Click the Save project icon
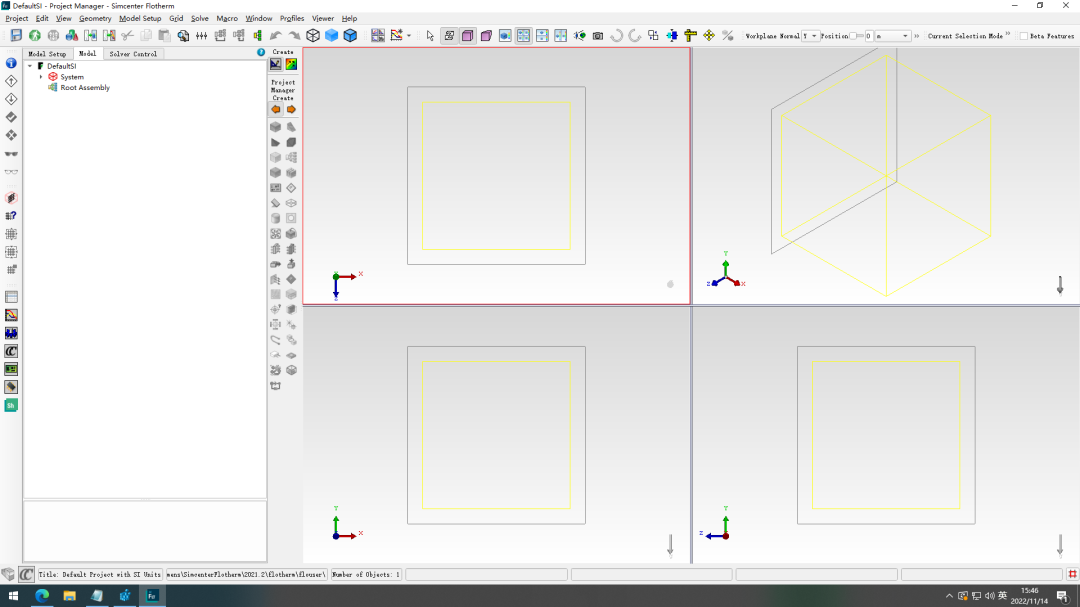 (x=16, y=35)
